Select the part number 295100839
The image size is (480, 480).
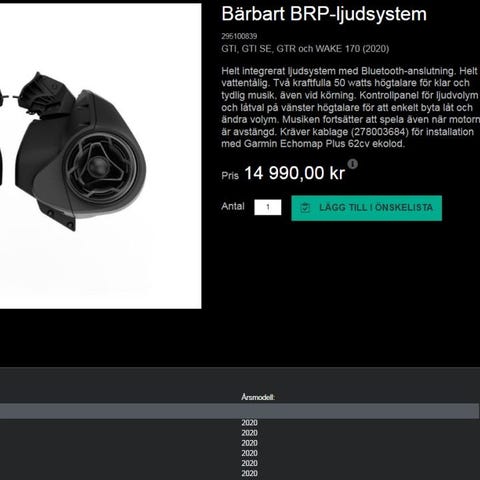coord(239,36)
